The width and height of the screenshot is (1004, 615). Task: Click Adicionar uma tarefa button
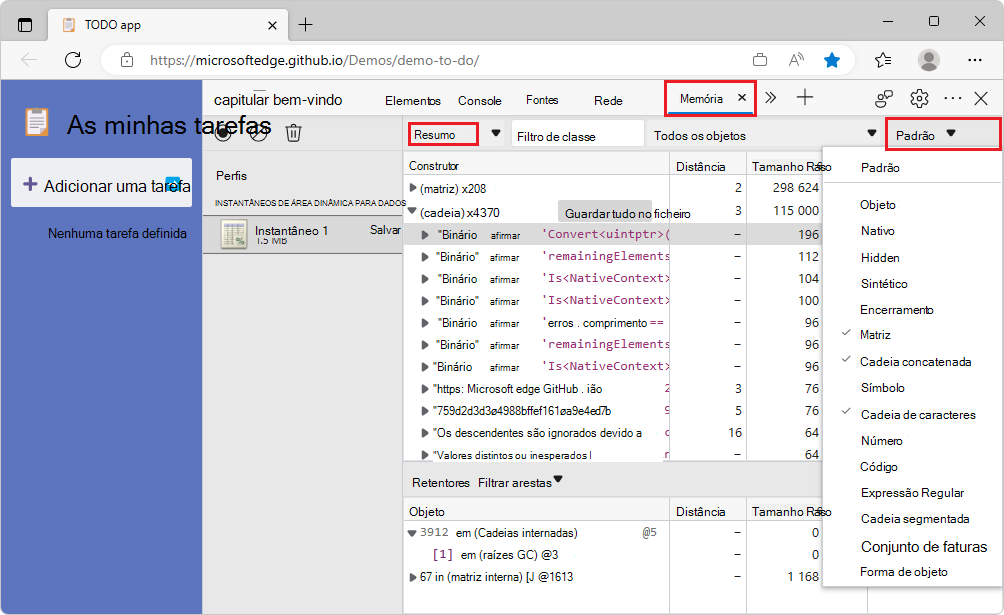101,183
